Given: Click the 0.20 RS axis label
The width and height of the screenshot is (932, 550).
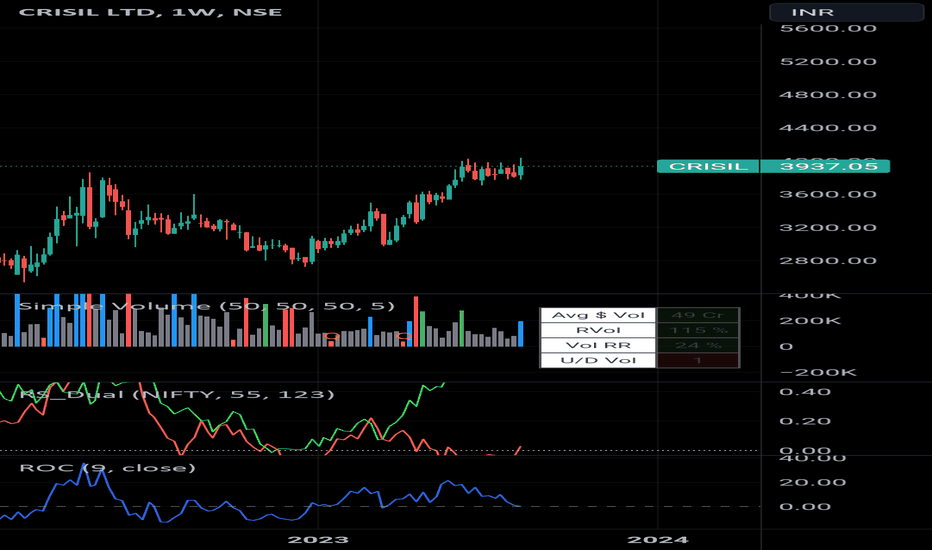Looking at the screenshot, I should coord(805,422).
